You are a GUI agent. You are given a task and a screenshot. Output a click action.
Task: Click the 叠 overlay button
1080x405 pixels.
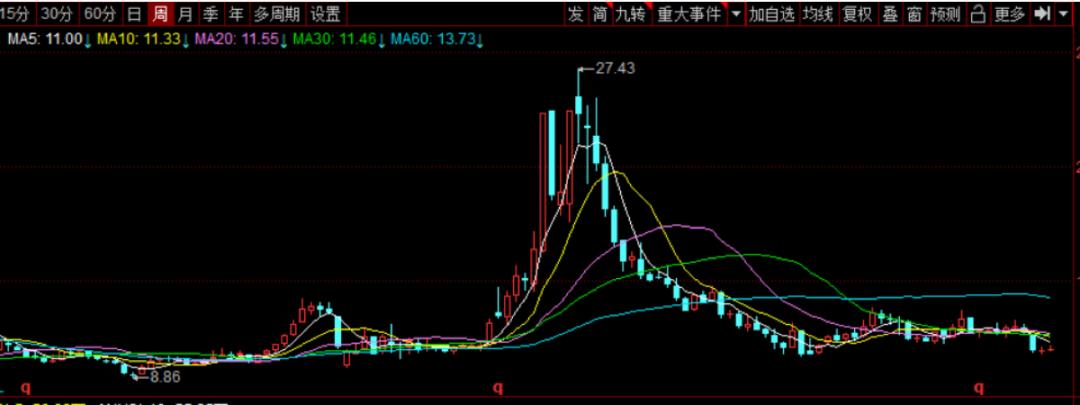point(890,14)
